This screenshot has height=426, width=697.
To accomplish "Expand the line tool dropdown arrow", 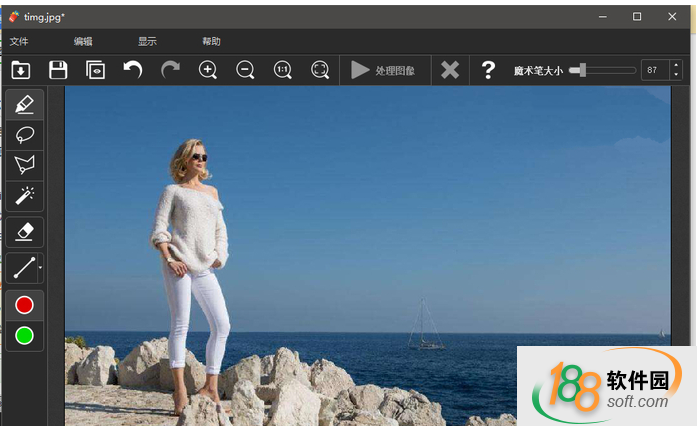I will (x=40, y=268).
